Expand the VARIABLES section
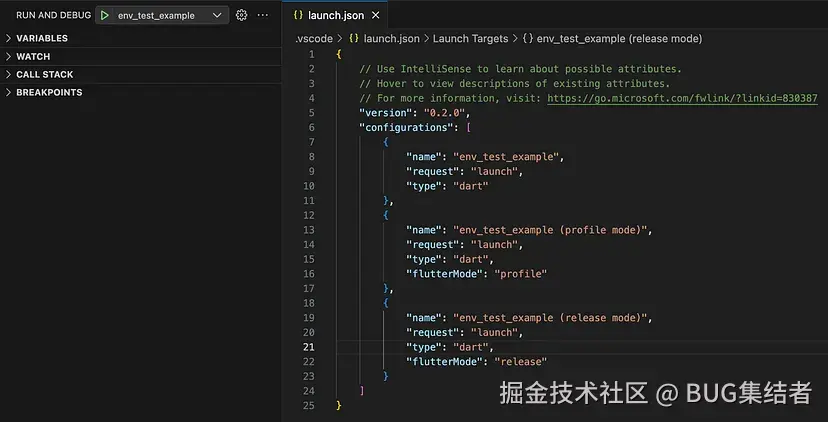 (x=140, y=38)
